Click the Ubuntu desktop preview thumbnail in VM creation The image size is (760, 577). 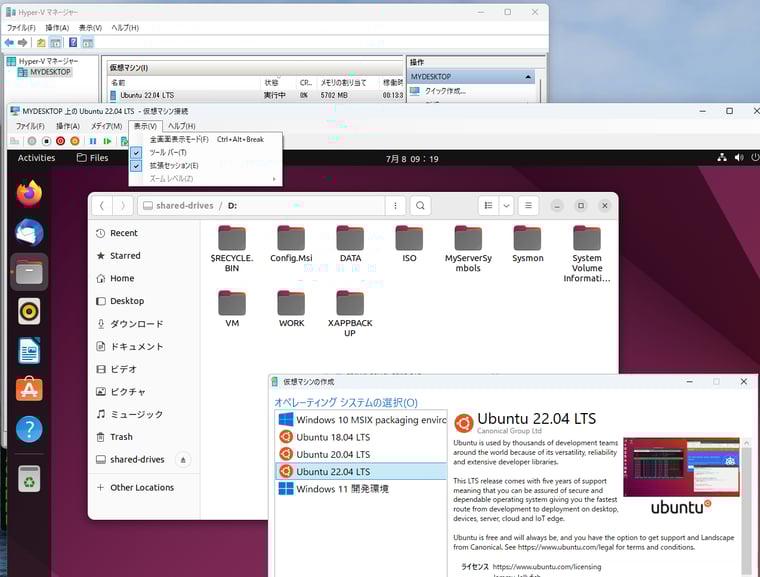pyautogui.click(x=681, y=467)
